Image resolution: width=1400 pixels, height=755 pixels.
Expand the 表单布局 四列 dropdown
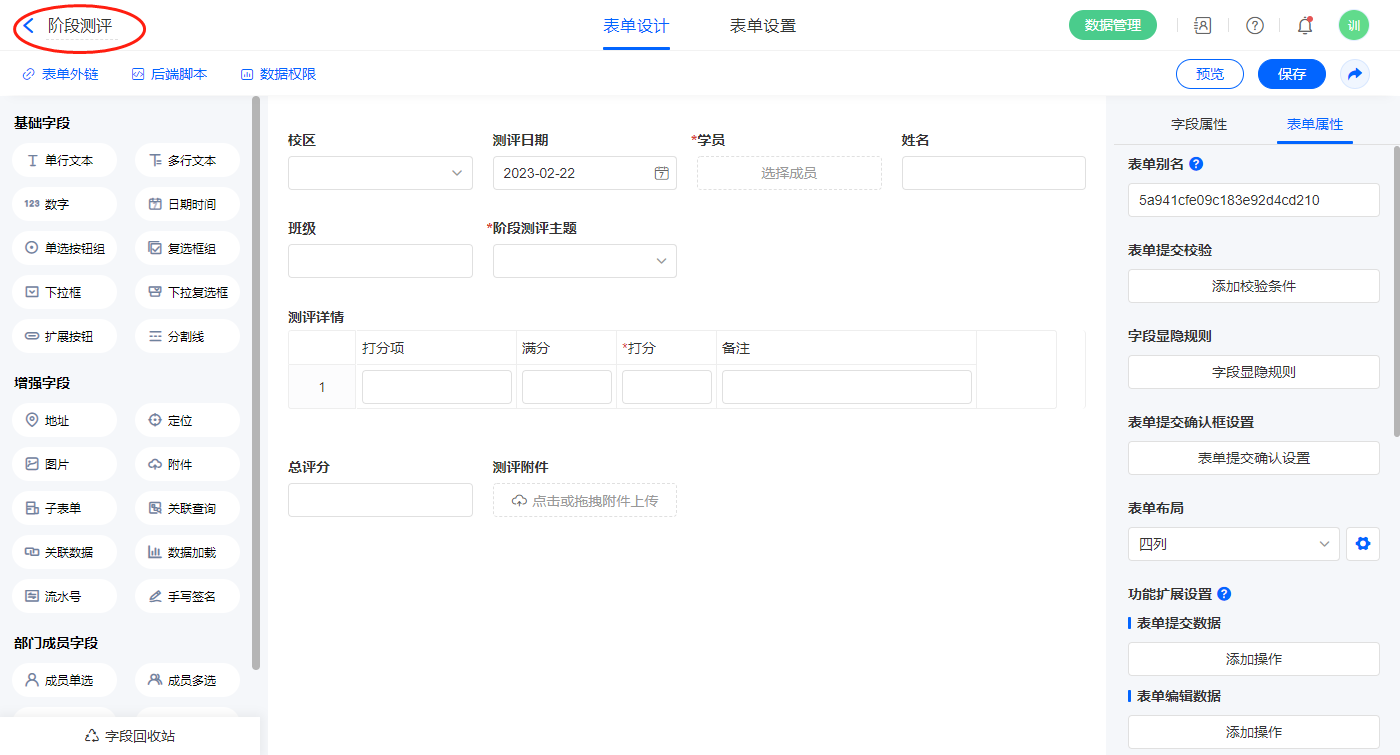tap(1233, 544)
